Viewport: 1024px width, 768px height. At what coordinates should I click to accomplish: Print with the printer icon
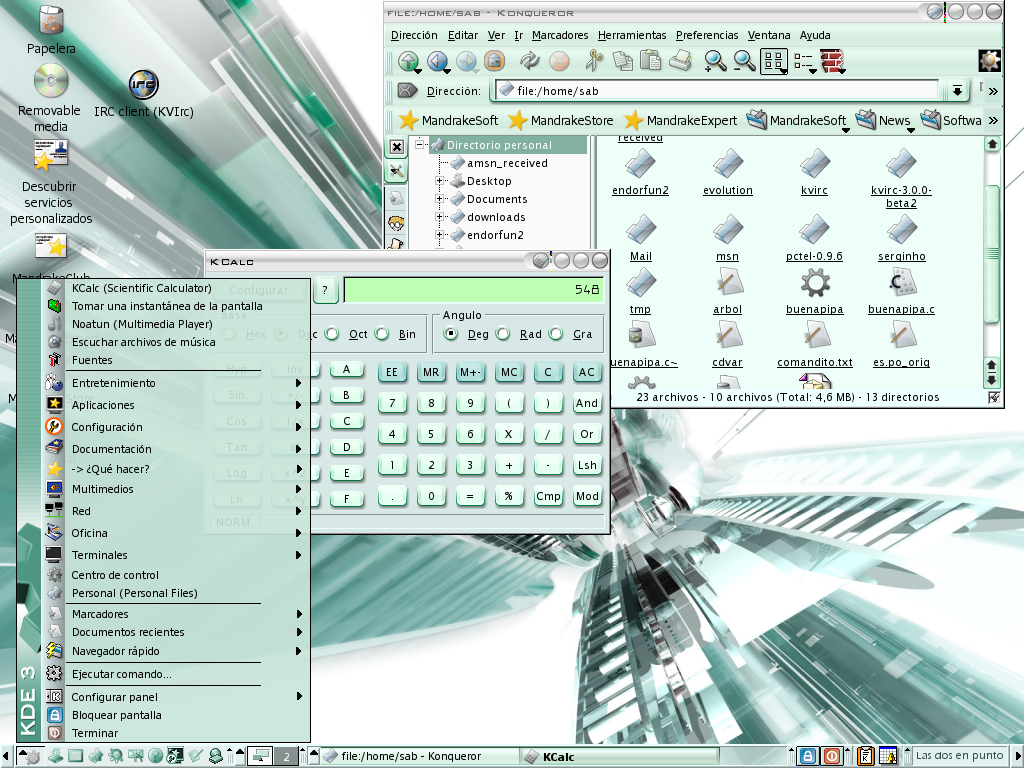click(x=680, y=61)
